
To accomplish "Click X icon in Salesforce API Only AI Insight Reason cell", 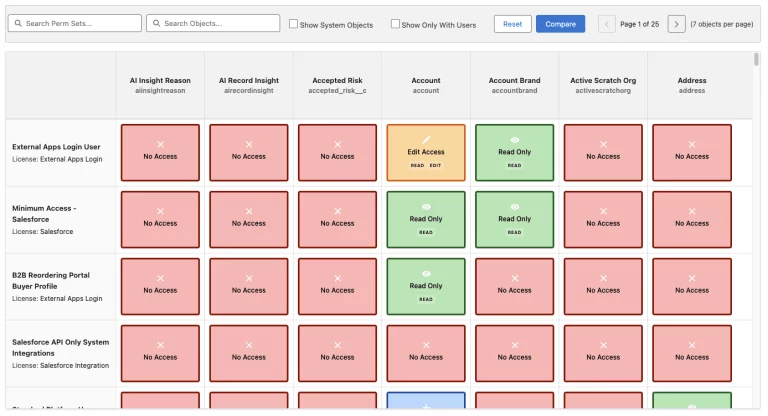I will pos(161,345).
